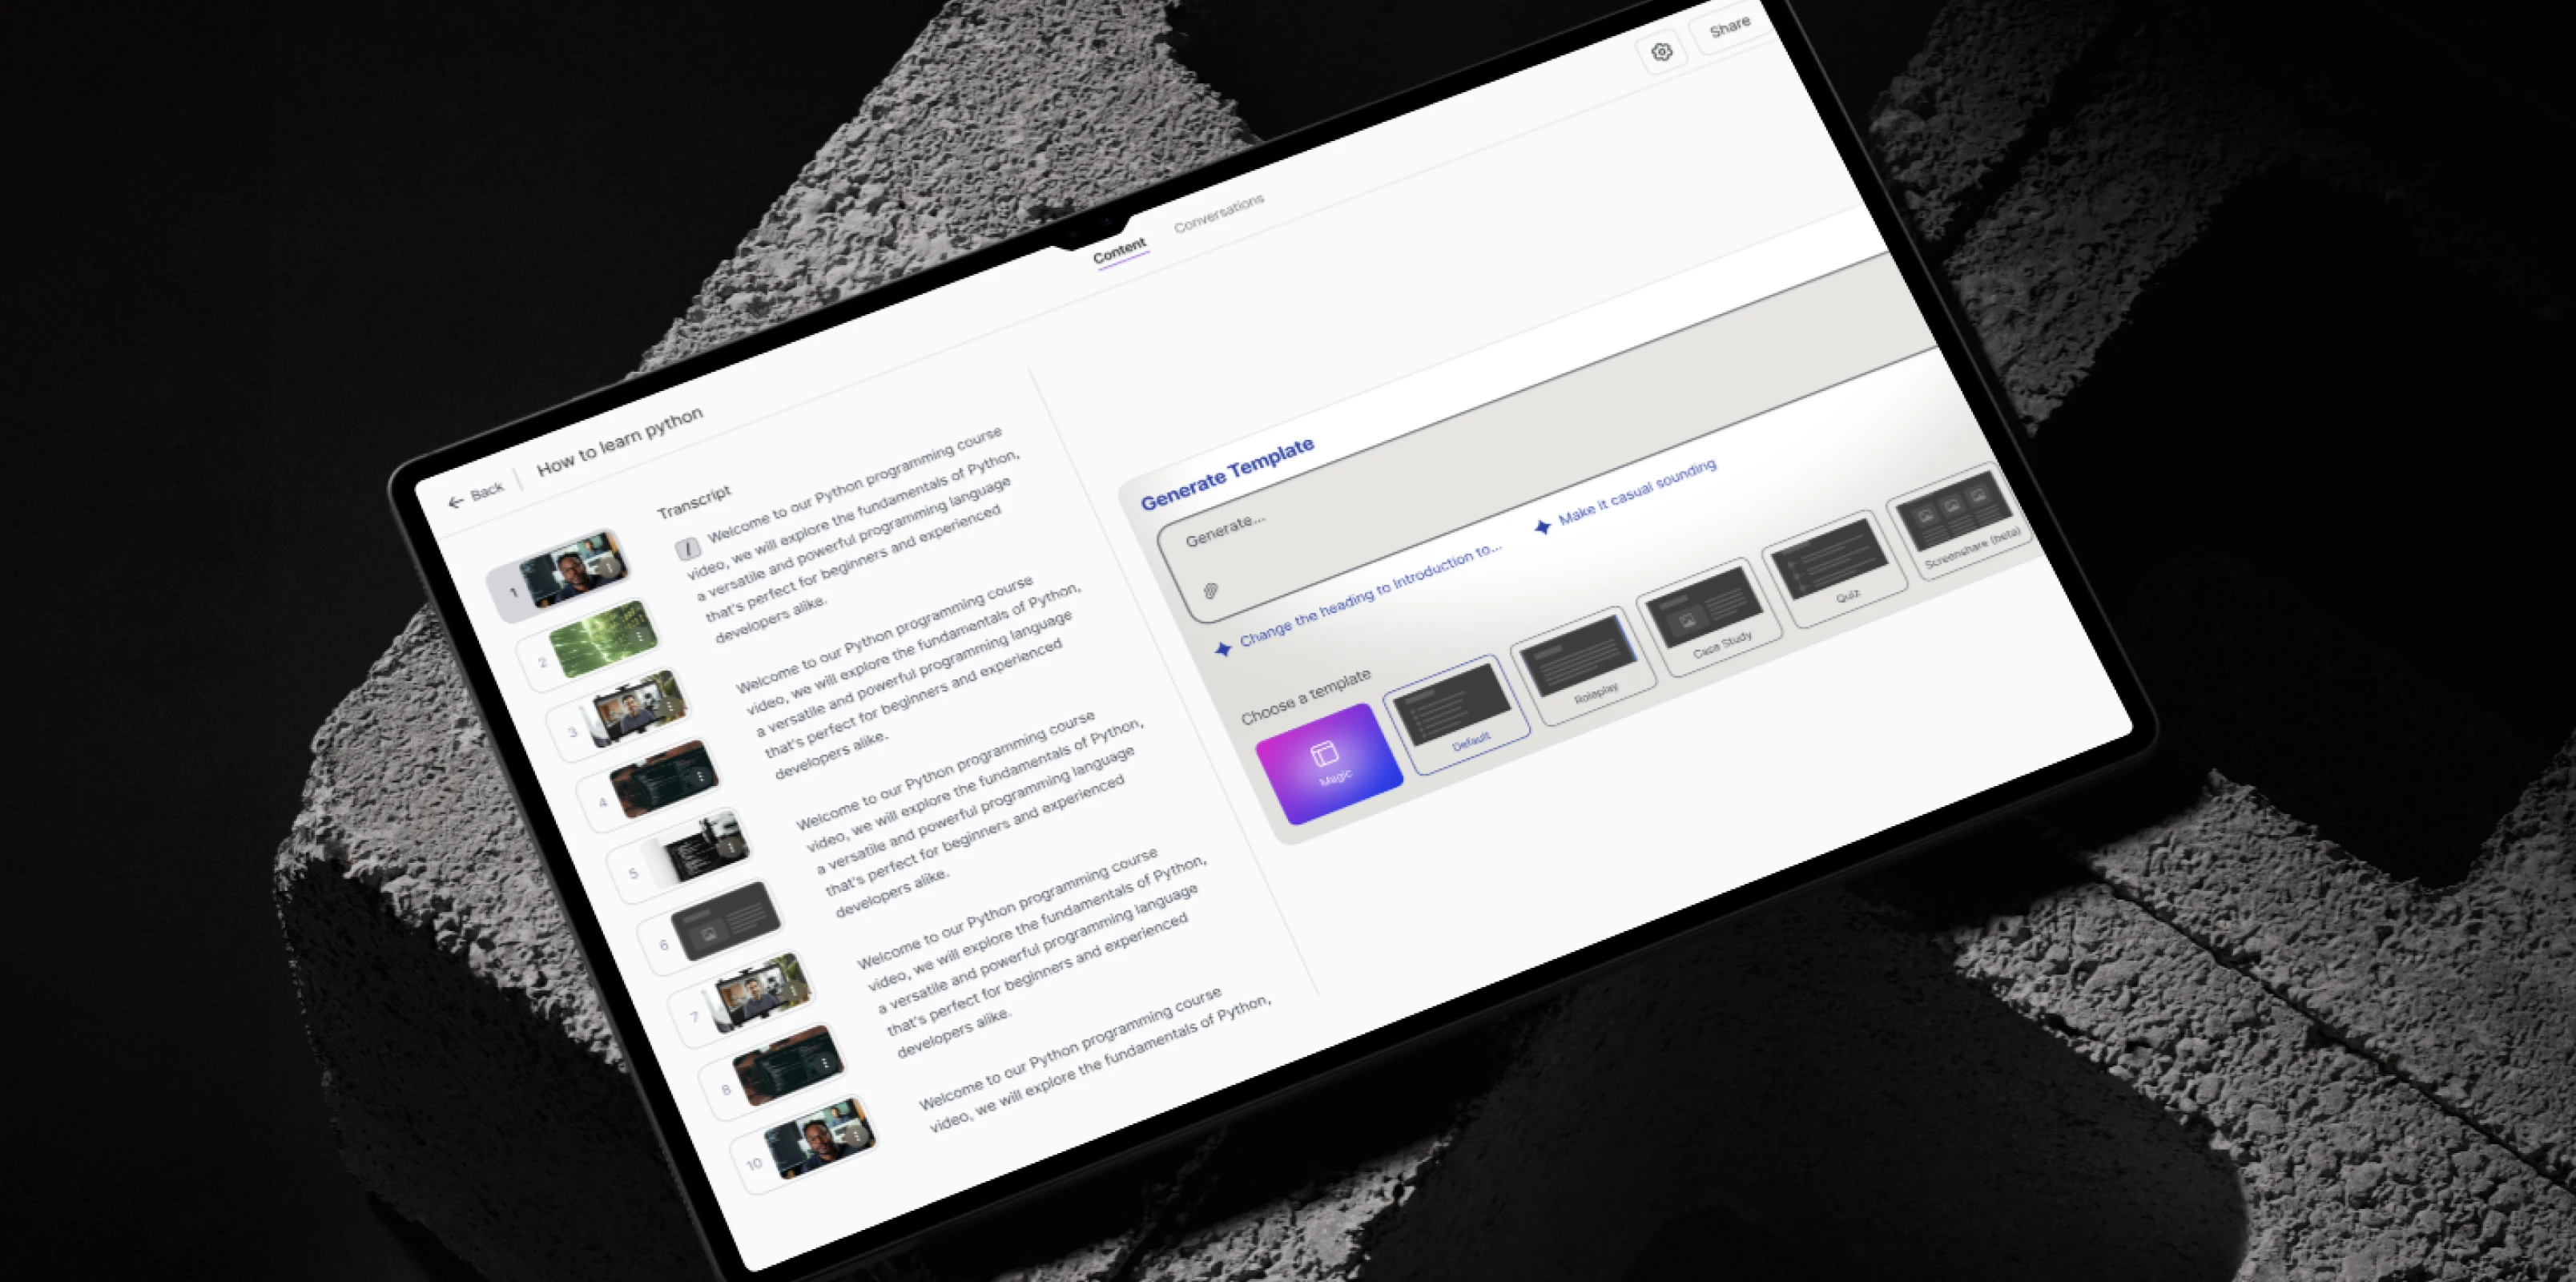Select the Quiz template card
Screen dimensions: 2576x1282
[x=1834, y=568]
